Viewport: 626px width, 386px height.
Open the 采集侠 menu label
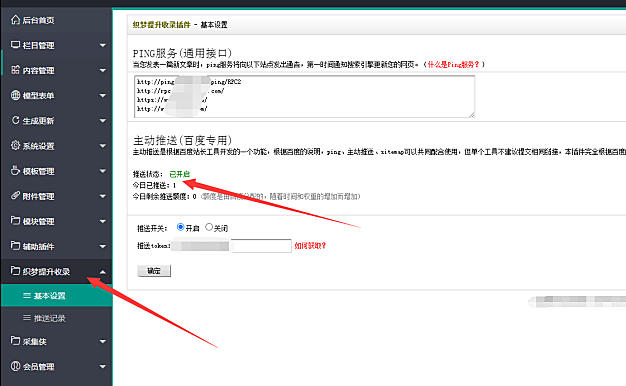34,342
